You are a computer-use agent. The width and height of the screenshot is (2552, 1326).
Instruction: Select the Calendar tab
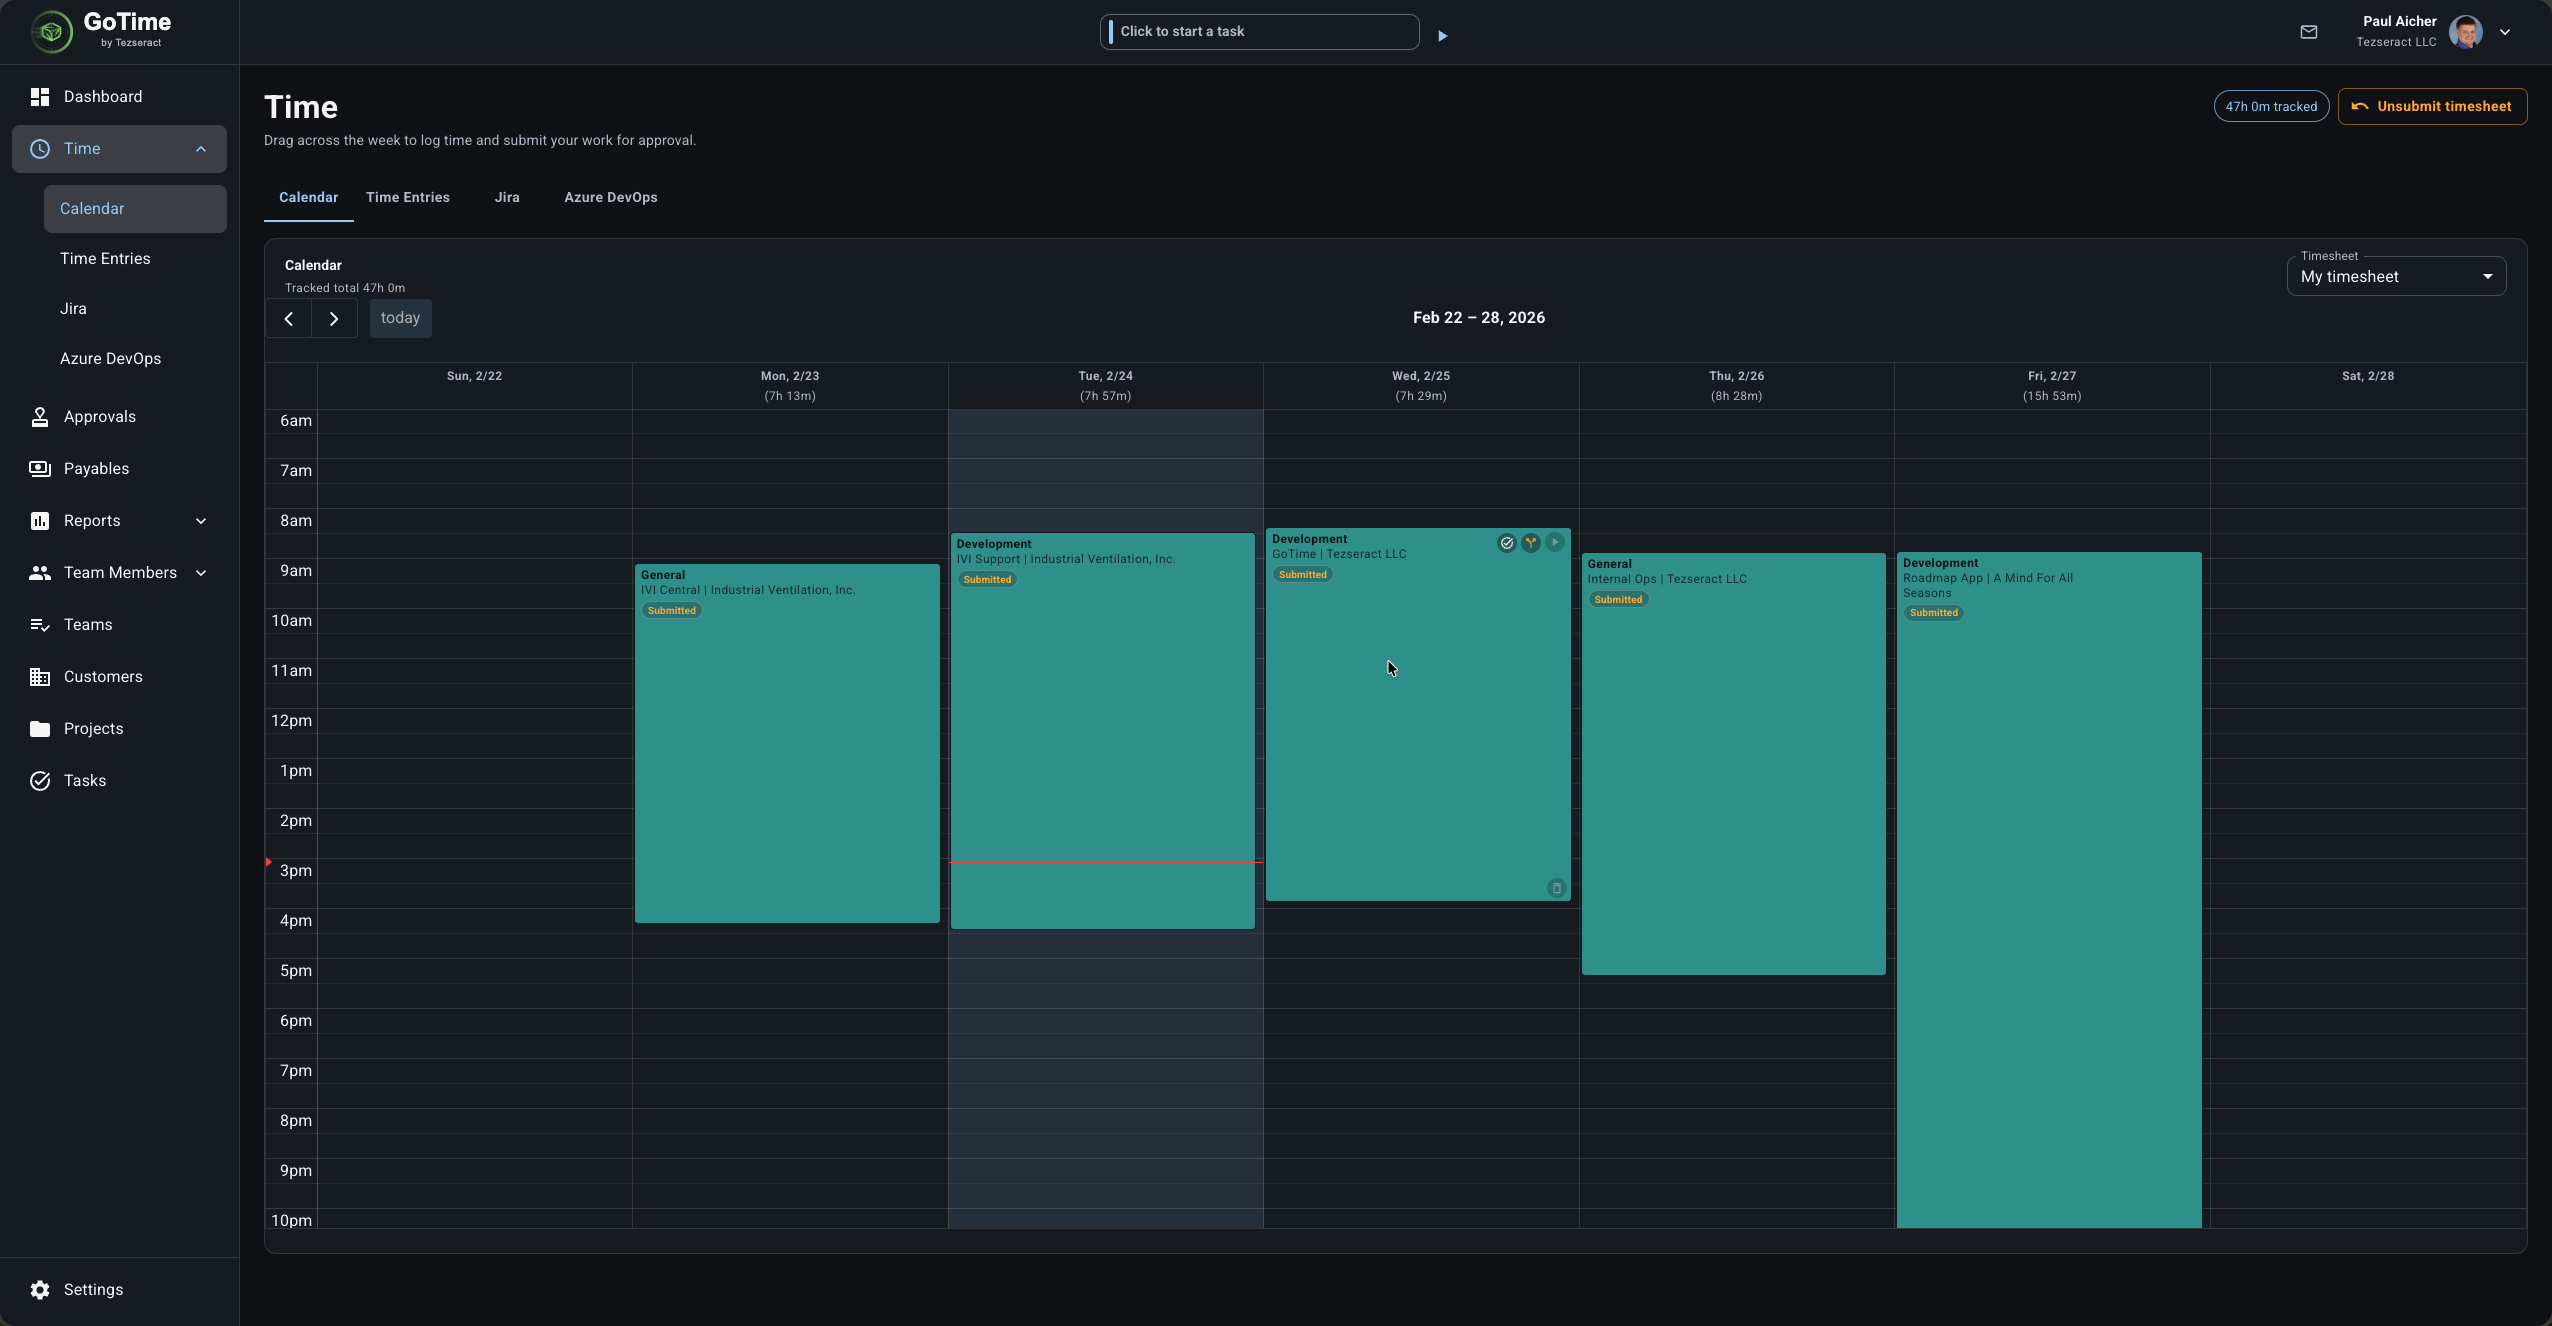pos(308,197)
